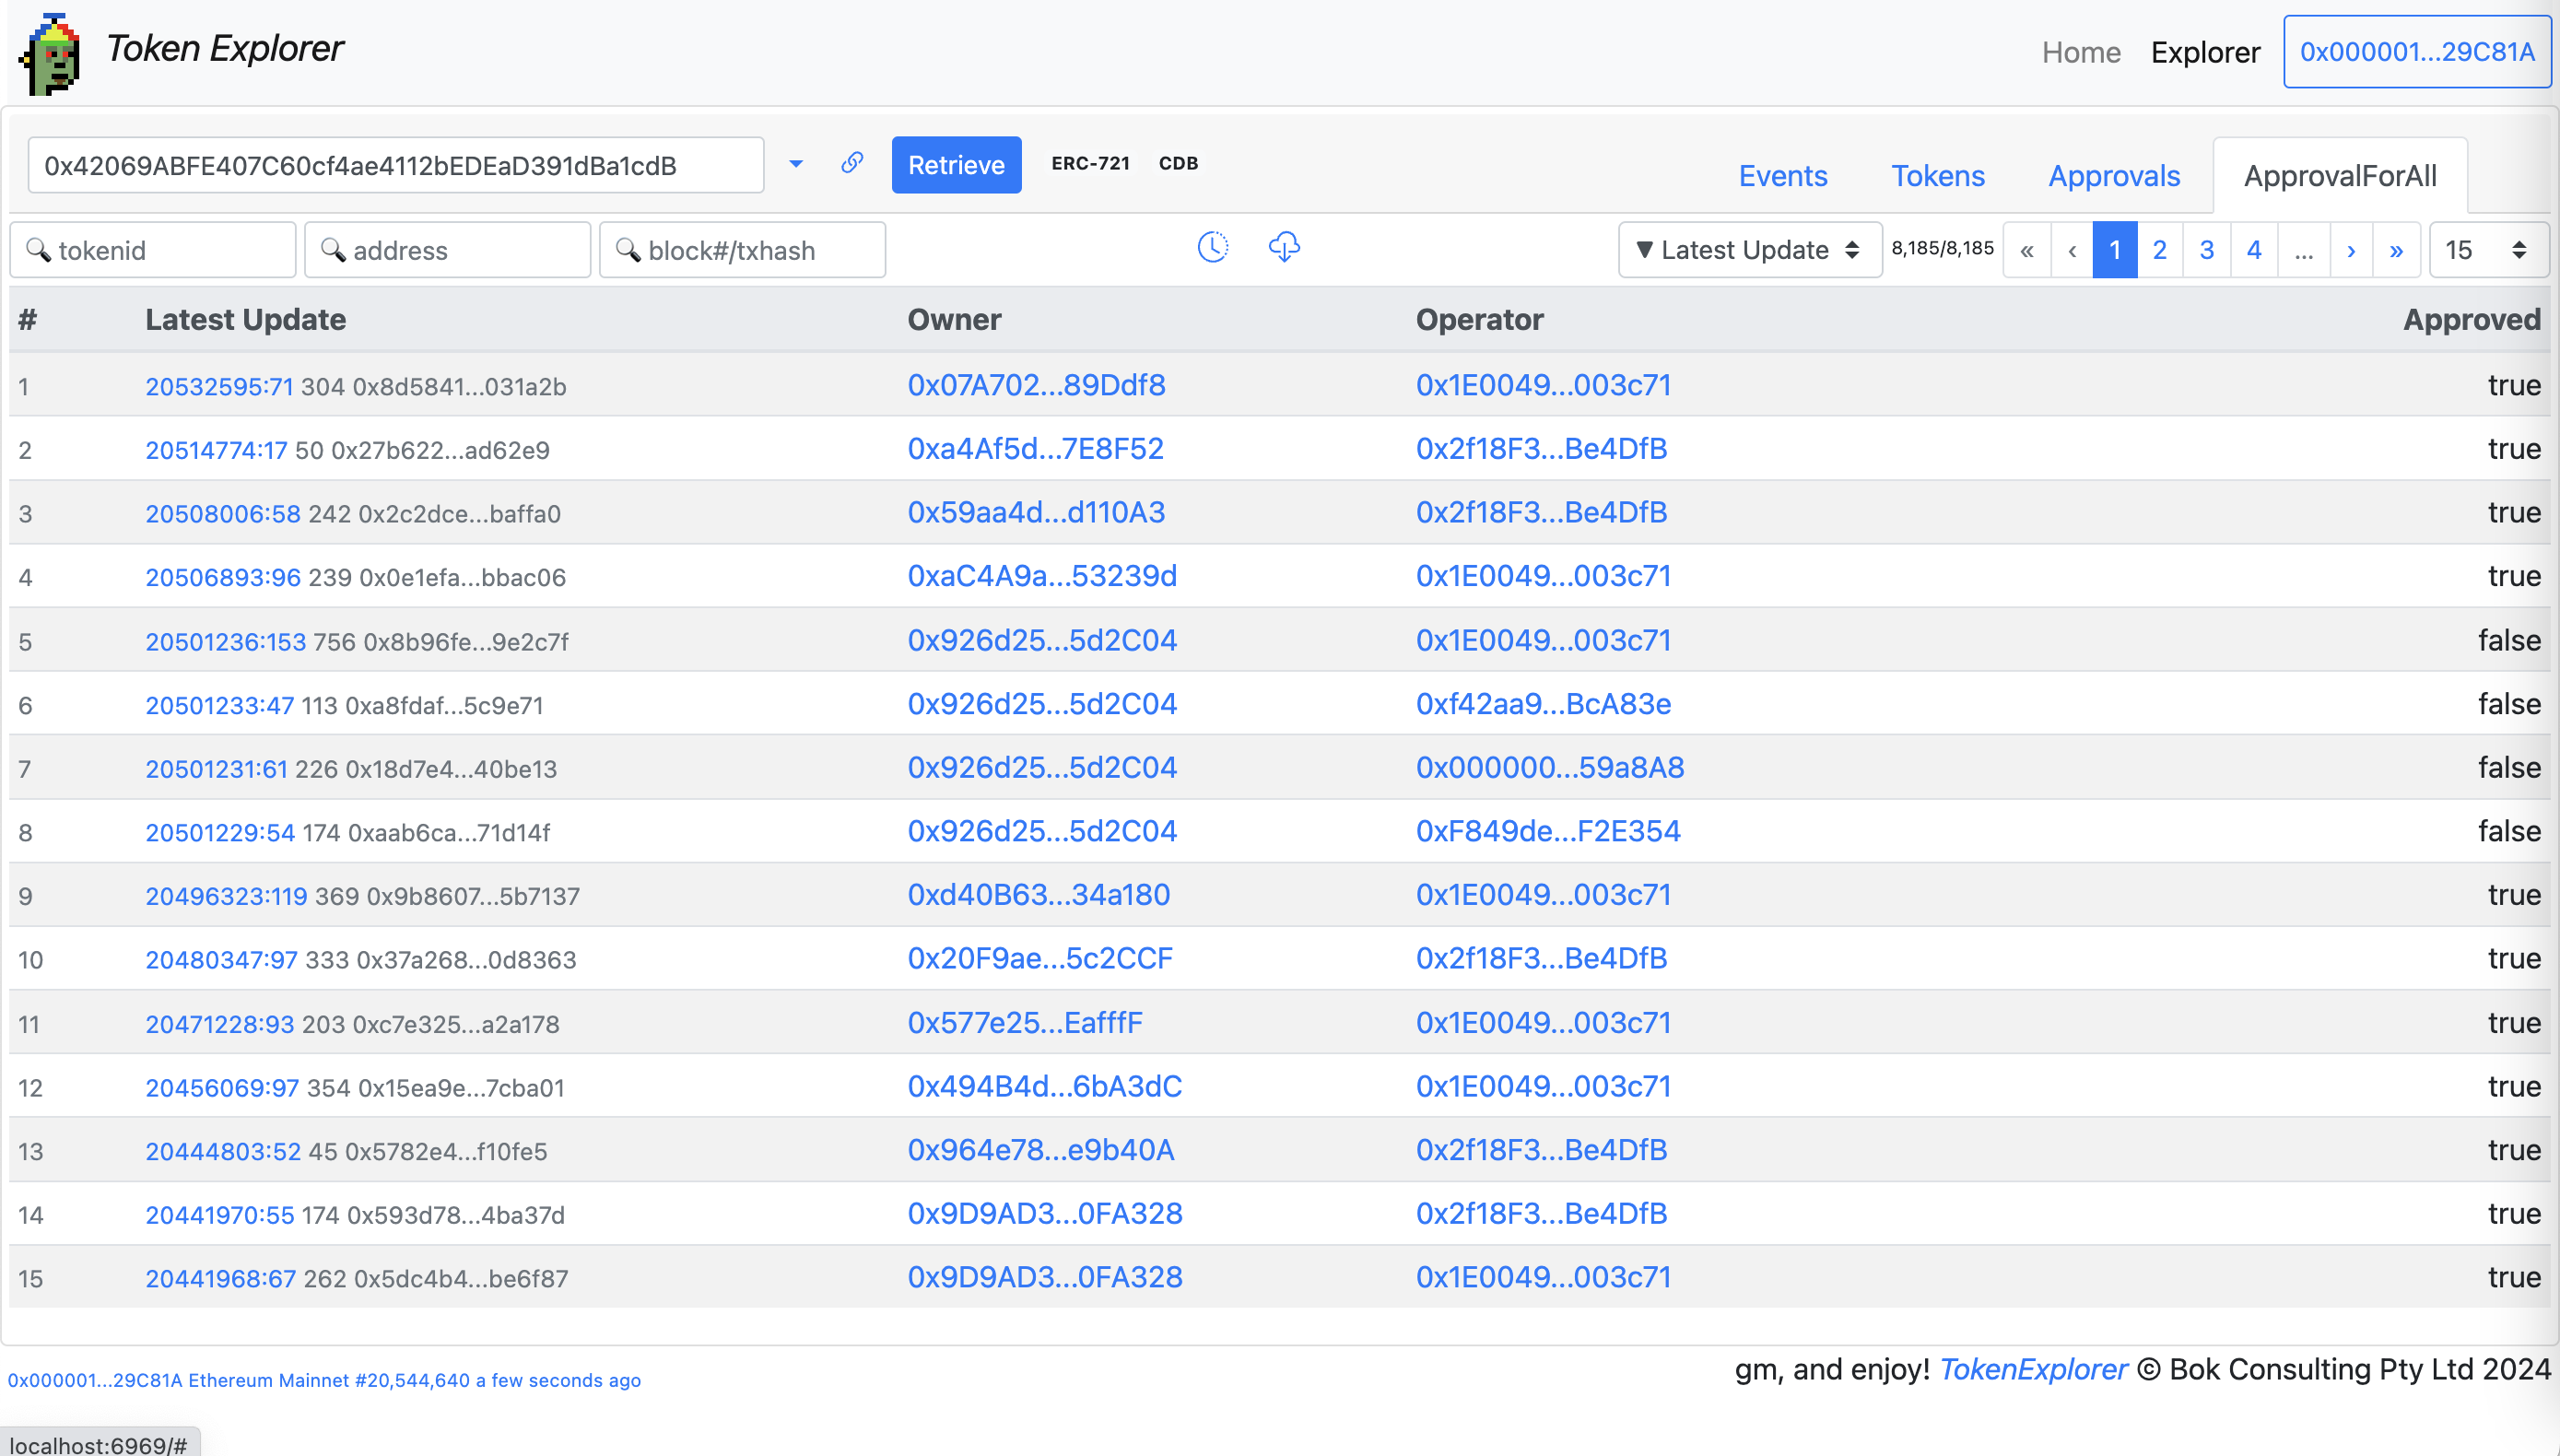Open the Latest Update sort dropdown
The height and width of the screenshot is (1456, 2560).
(1749, 250)
